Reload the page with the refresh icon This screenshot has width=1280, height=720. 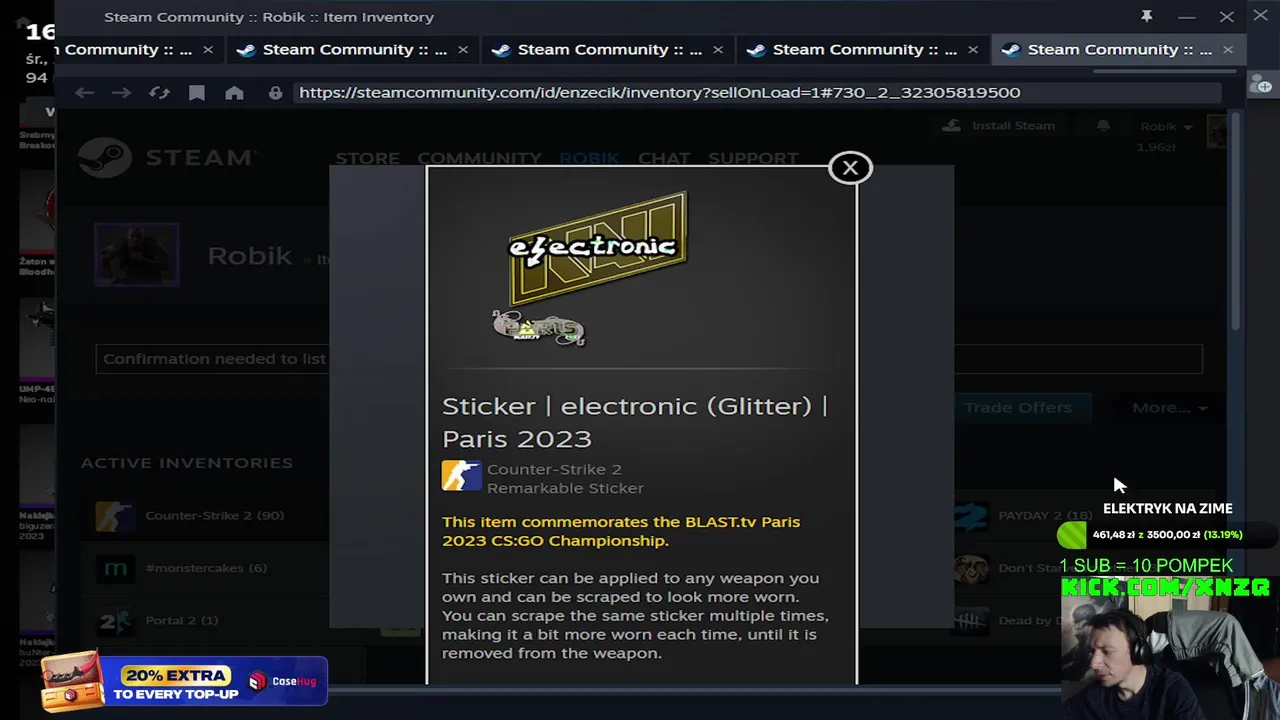(159, 93)
